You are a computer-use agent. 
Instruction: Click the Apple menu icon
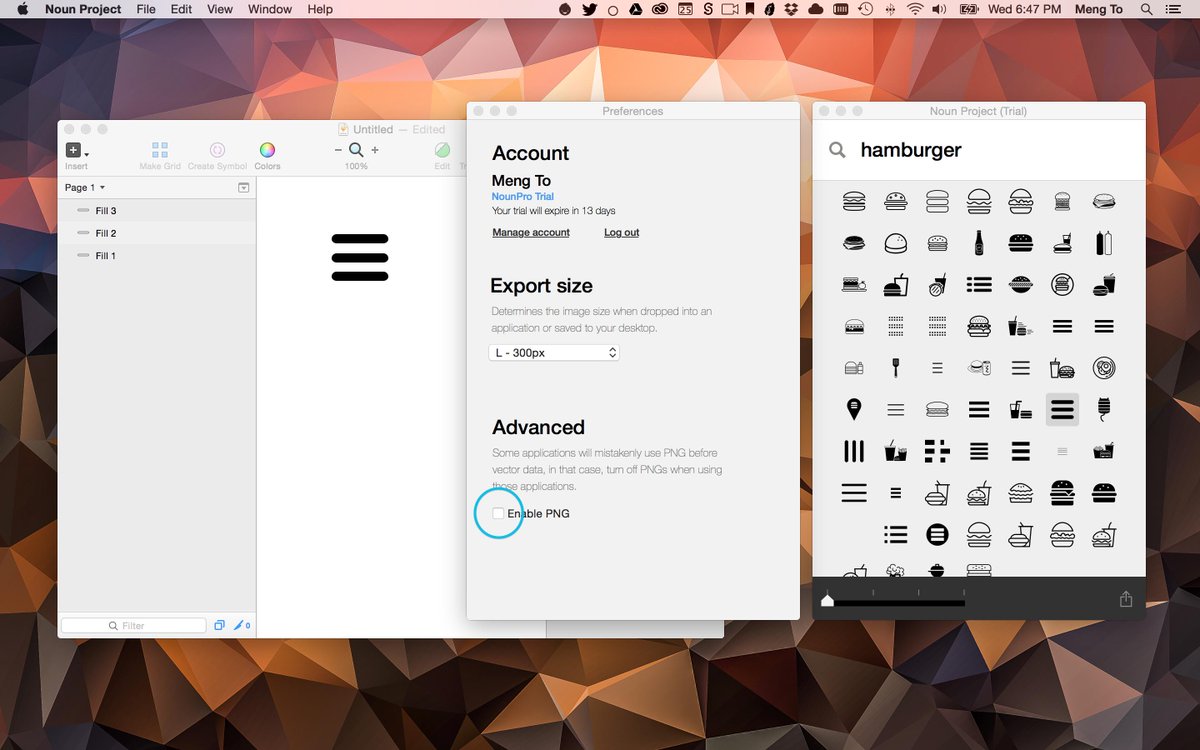tap(22, 9)
